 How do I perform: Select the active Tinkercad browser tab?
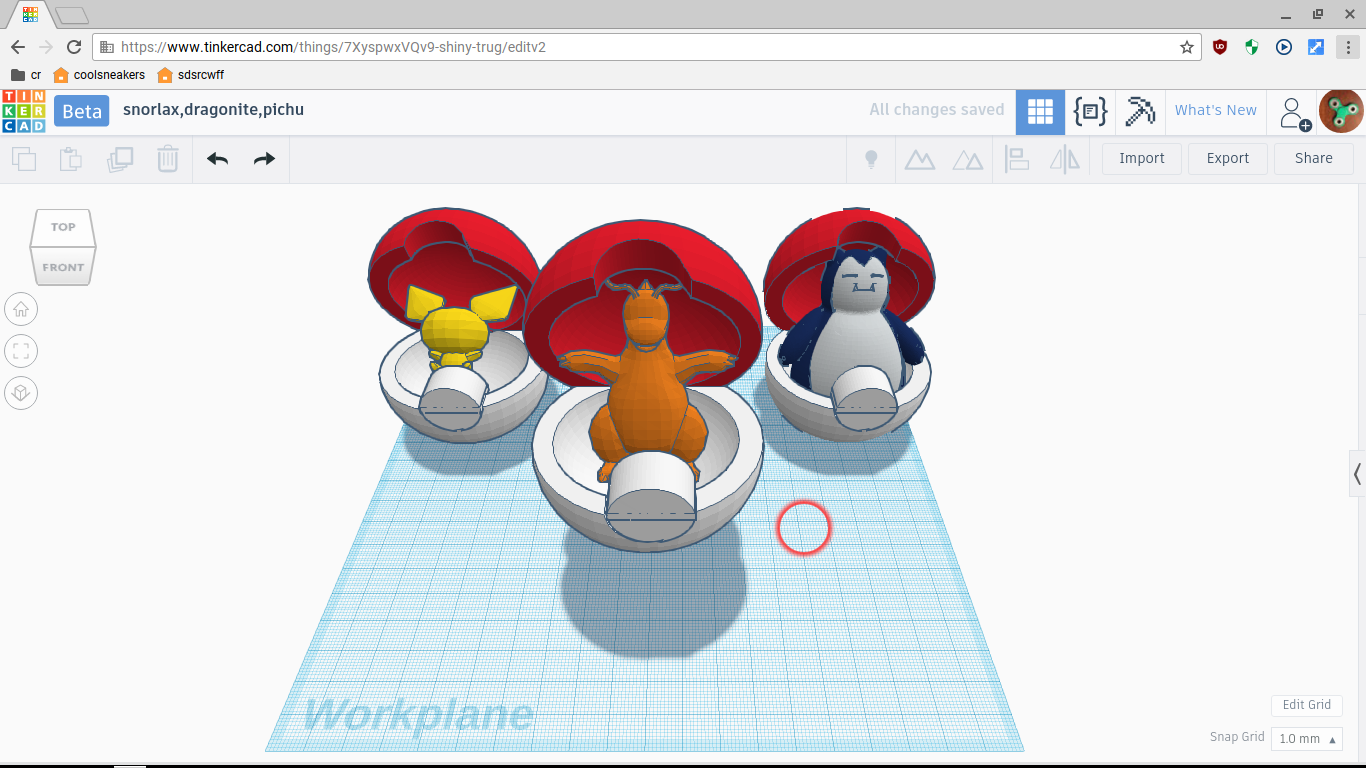(29, 15)
